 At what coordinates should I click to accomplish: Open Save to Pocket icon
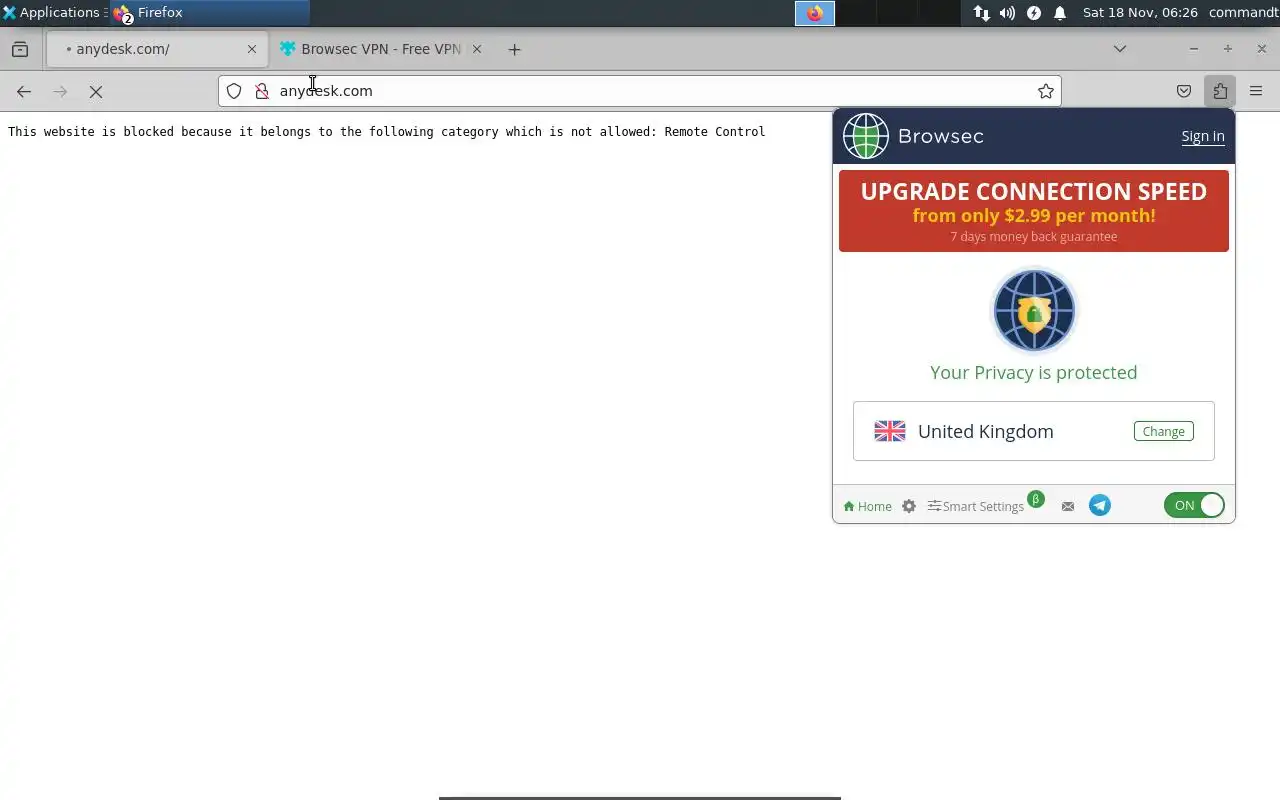1184,91
